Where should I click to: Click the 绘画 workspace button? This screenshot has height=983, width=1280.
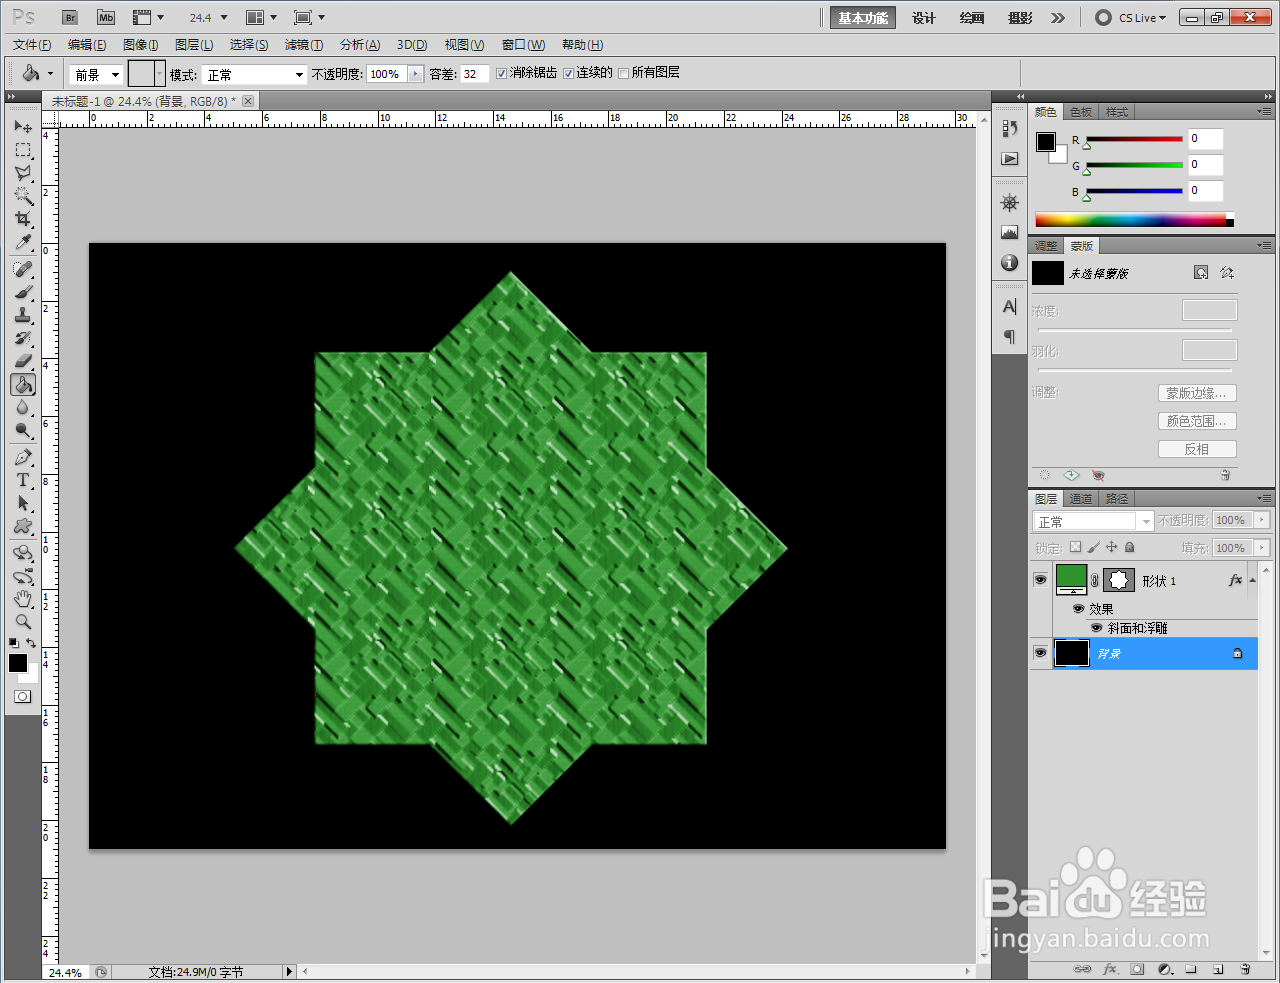tap(971, 18)
